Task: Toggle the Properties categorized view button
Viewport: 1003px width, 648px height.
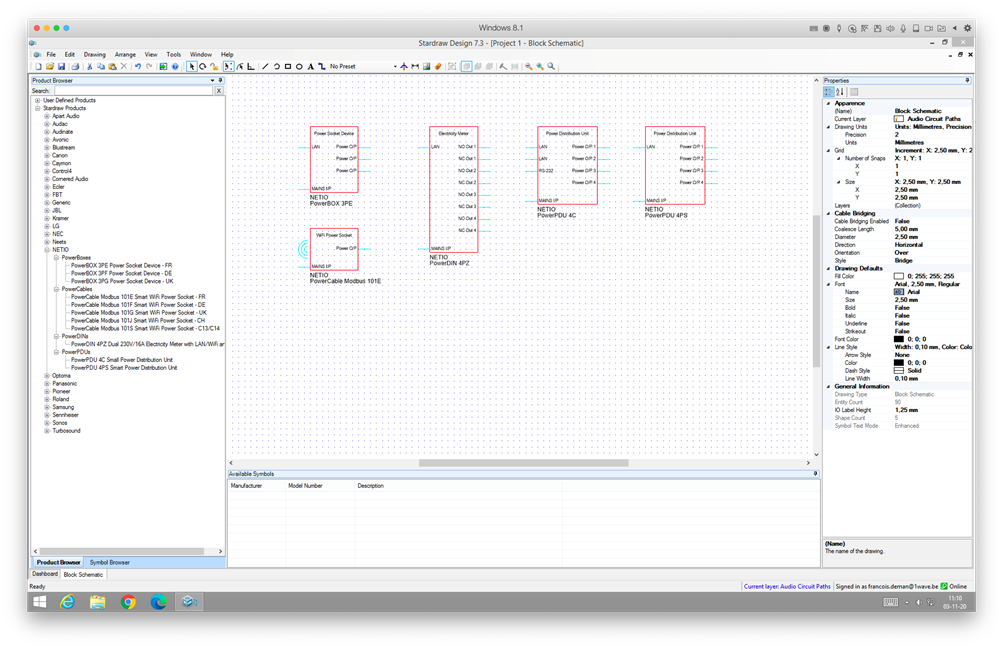Action: 829,92
